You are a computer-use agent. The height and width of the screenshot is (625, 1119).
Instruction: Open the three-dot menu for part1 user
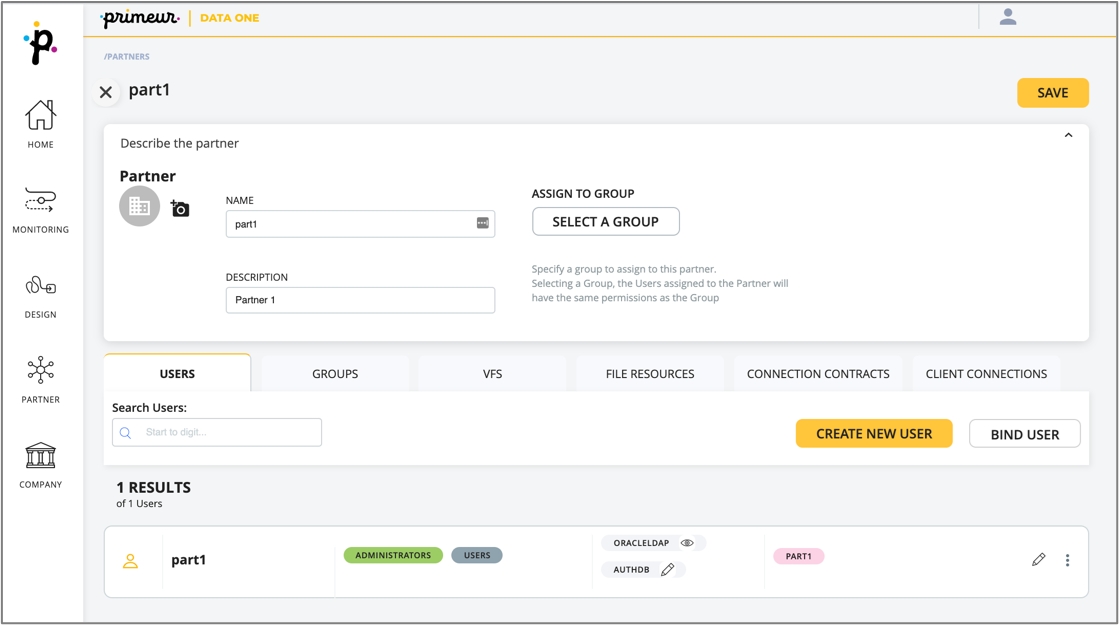[x=1067, y=560]
